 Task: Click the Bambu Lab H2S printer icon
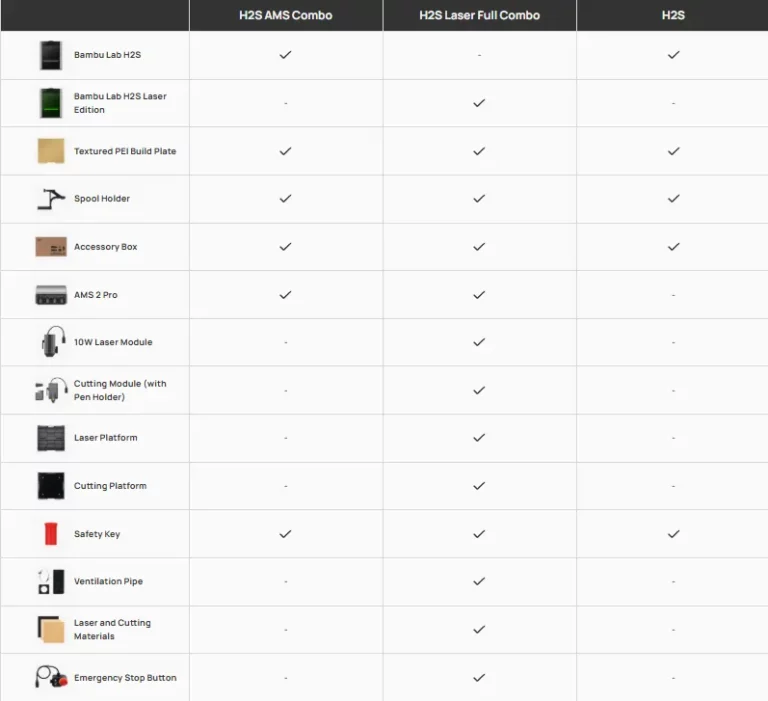[51, 55]
